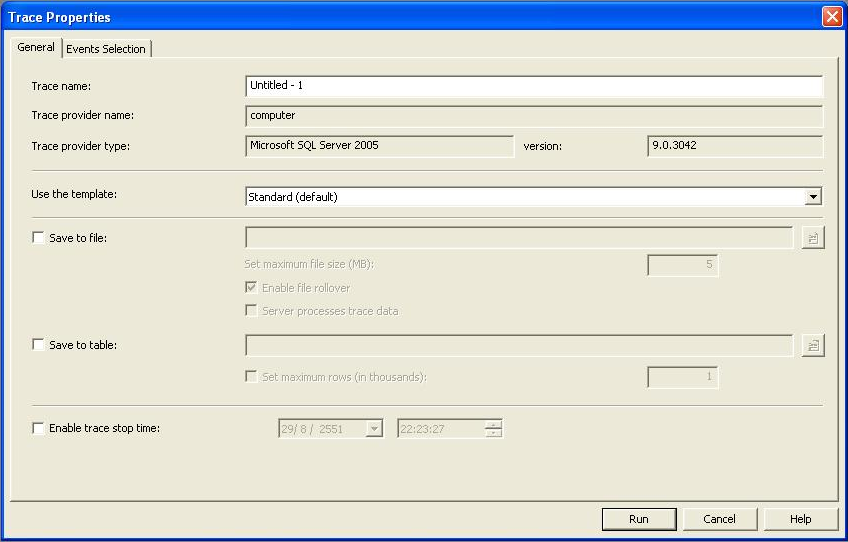Expand the trace stop date picker
The image size is (848, 542).
pos(374,429)
